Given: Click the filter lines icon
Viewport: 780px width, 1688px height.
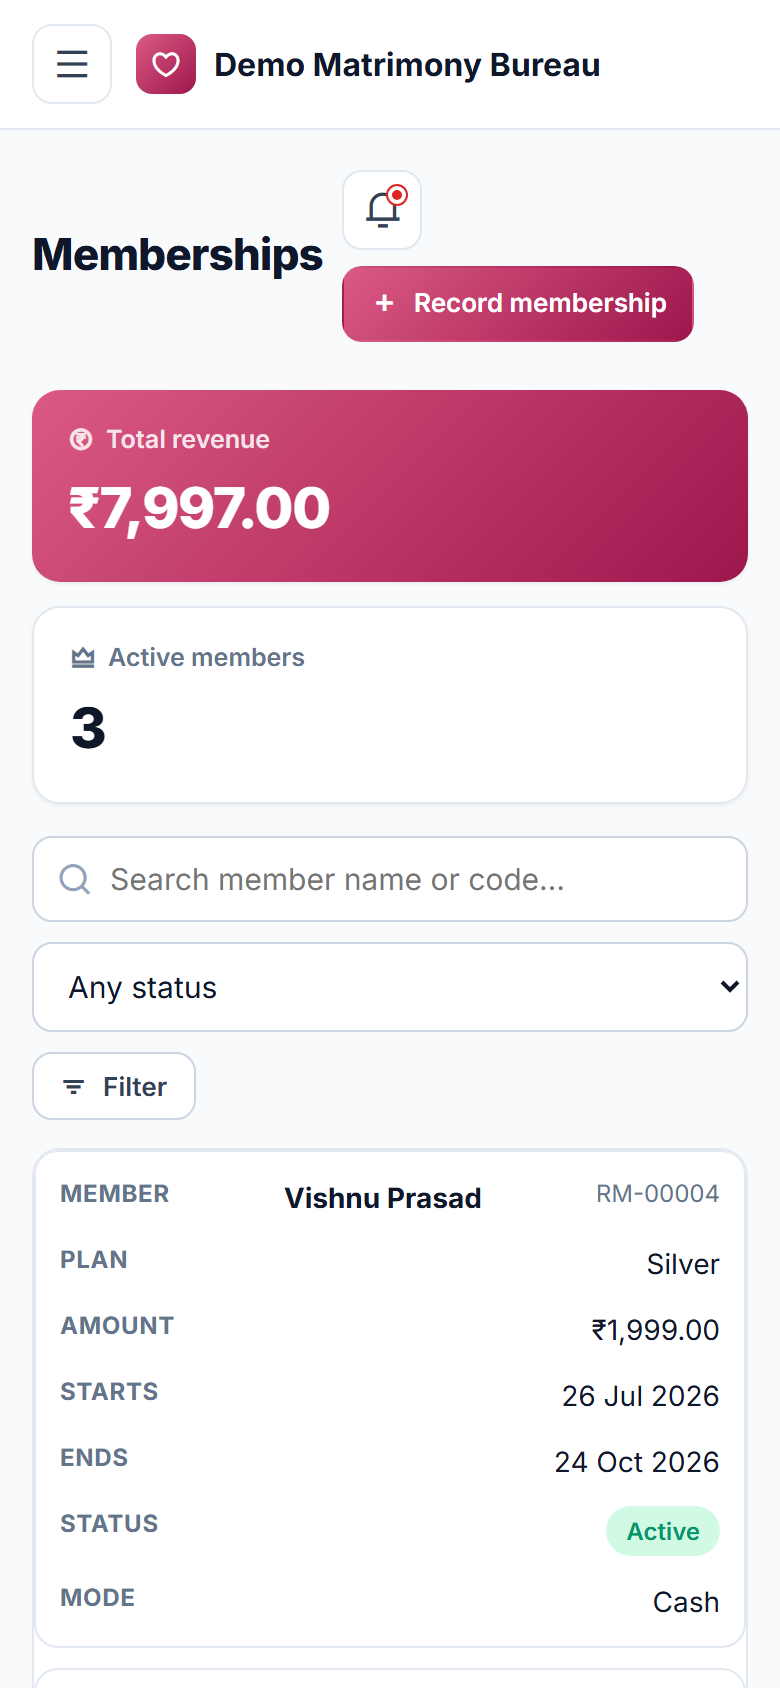Looking at the screenshot, I should [x=74, y=1087].
